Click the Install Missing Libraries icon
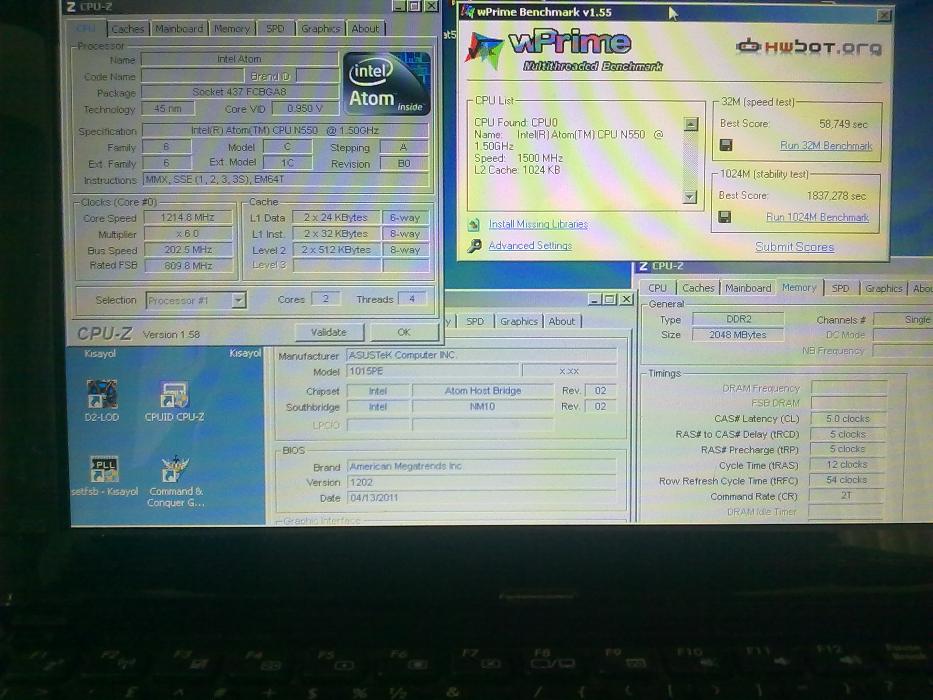933x700 pixels. coord(474,224)
